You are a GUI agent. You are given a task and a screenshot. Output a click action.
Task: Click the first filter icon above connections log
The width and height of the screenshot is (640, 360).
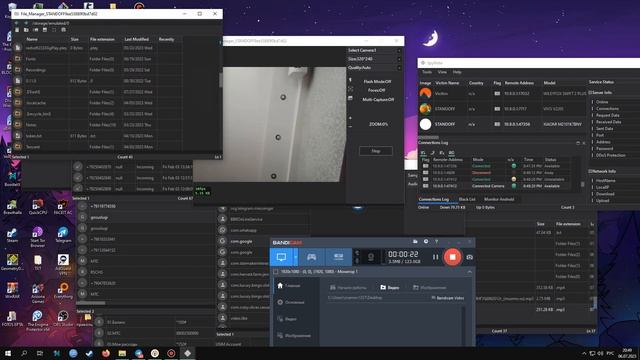click(423, 153)
